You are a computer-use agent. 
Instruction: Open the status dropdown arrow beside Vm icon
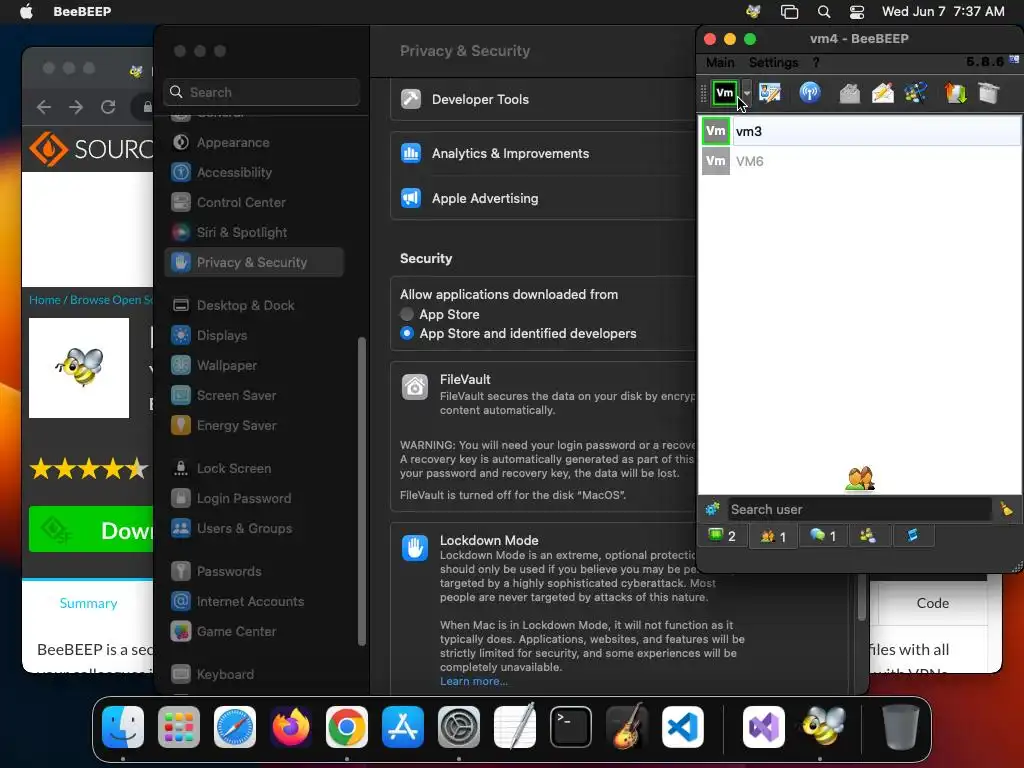coord(746,93)
